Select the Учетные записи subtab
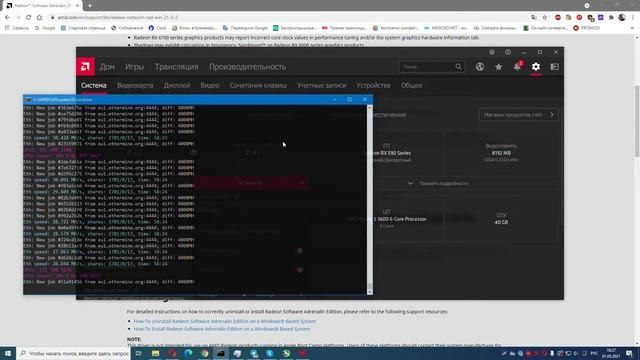 point(322,85)
